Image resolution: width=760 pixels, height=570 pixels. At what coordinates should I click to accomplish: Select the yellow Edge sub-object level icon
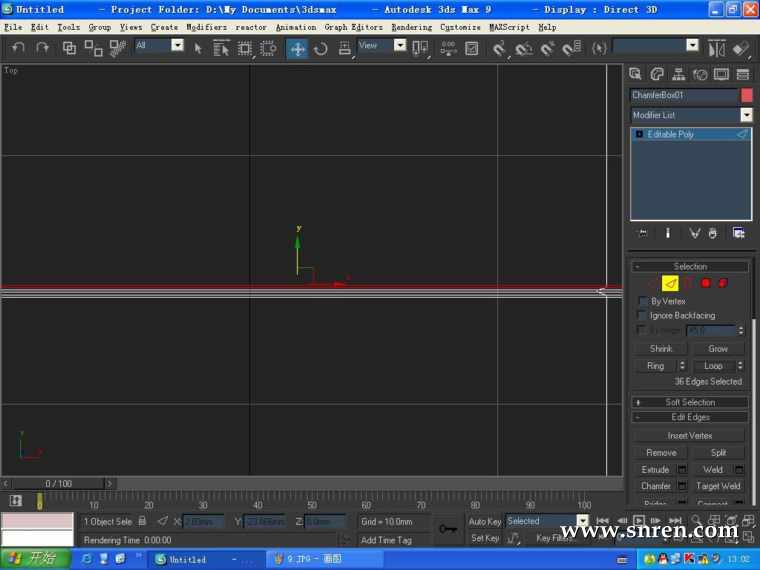coord(670,284)
